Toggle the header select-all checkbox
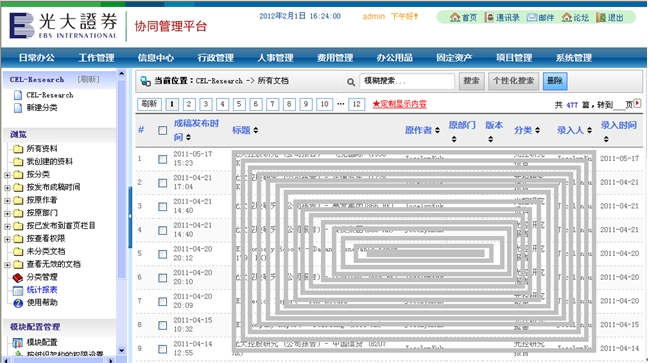The image size is (648, 363). pos(162,131)
